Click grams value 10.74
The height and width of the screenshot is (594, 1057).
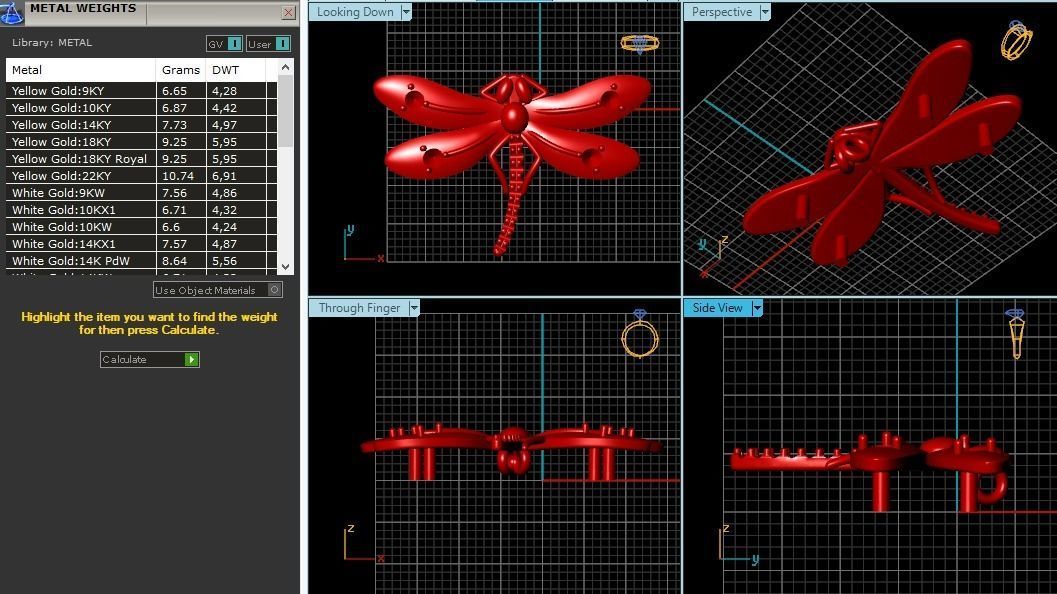click(178, 176)
